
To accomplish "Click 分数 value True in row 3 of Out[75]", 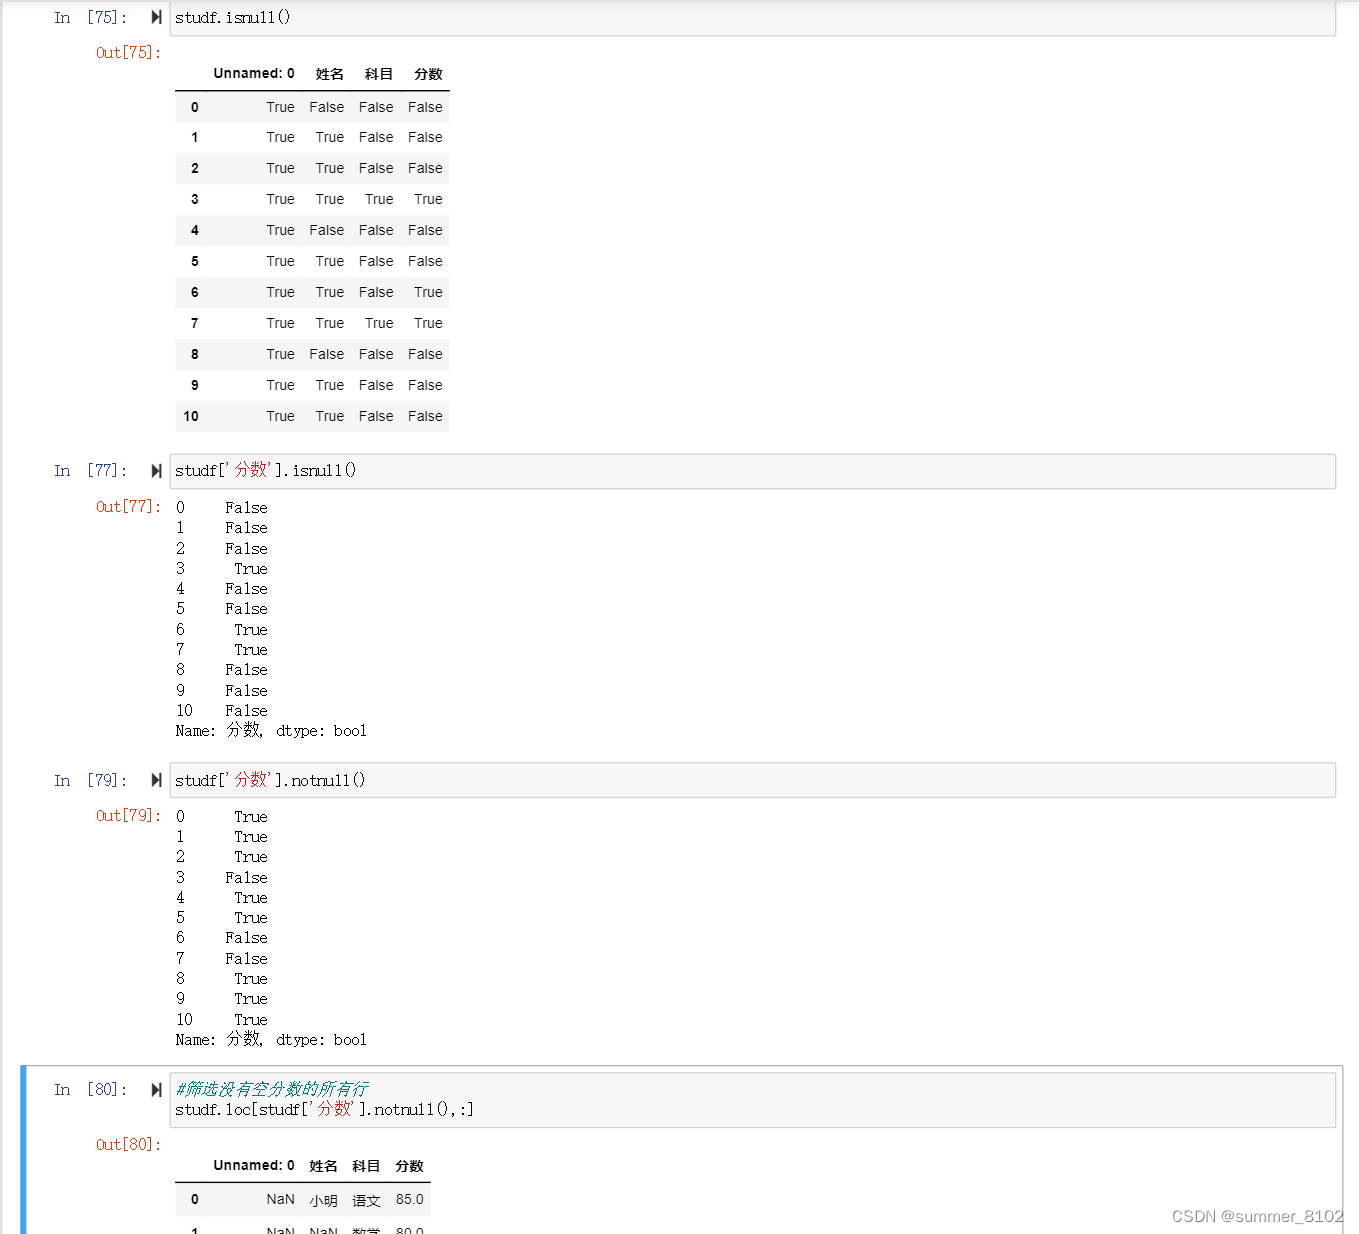I will click(428, 199).
